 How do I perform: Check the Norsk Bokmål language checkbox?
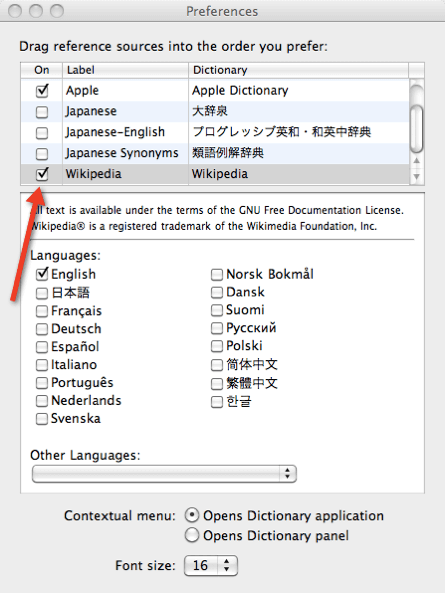[x=217, y=275]
